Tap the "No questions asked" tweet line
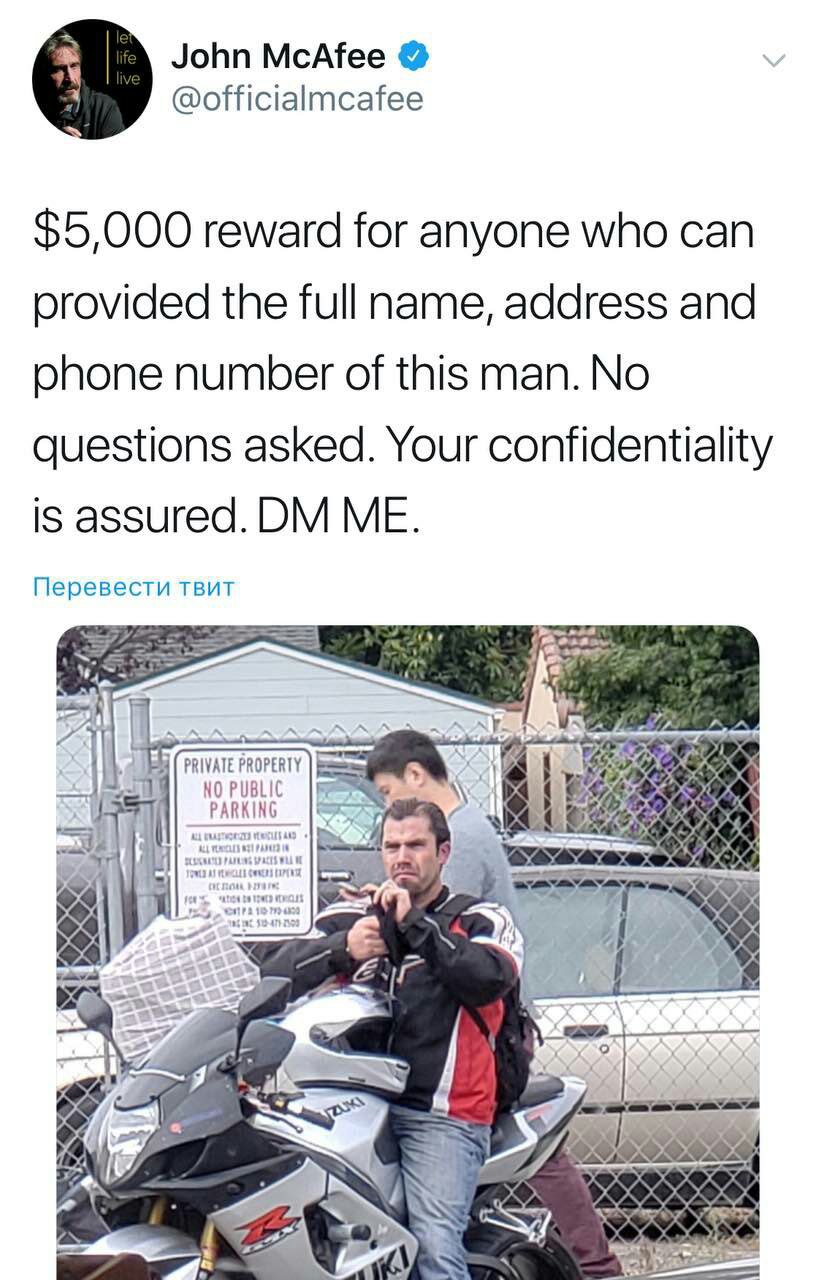816x1280 pixels. (402, 446)
